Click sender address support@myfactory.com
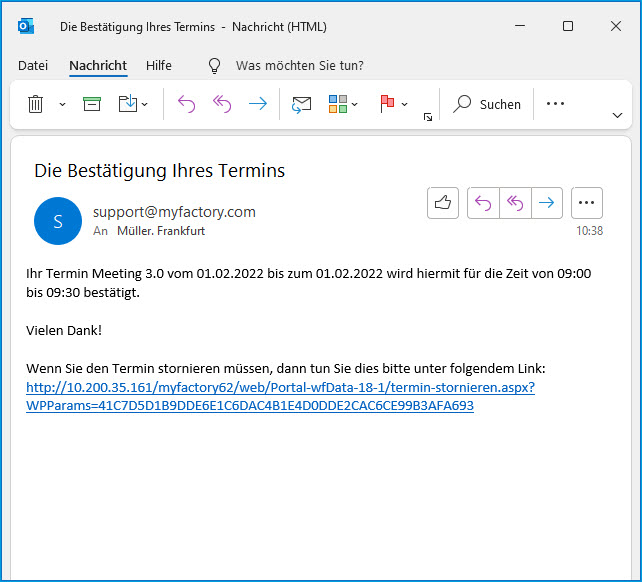This screenshot has height=582, width=642. [174, 212]
